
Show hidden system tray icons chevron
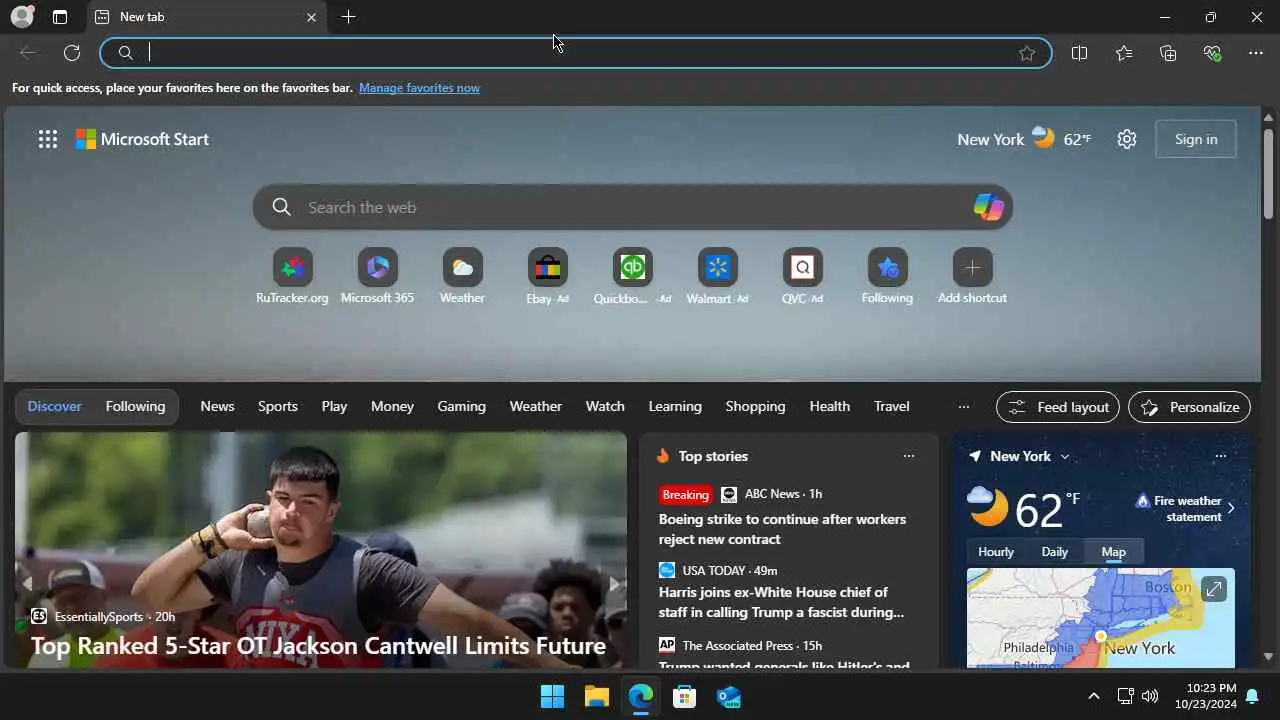(x=1093, y=696)
